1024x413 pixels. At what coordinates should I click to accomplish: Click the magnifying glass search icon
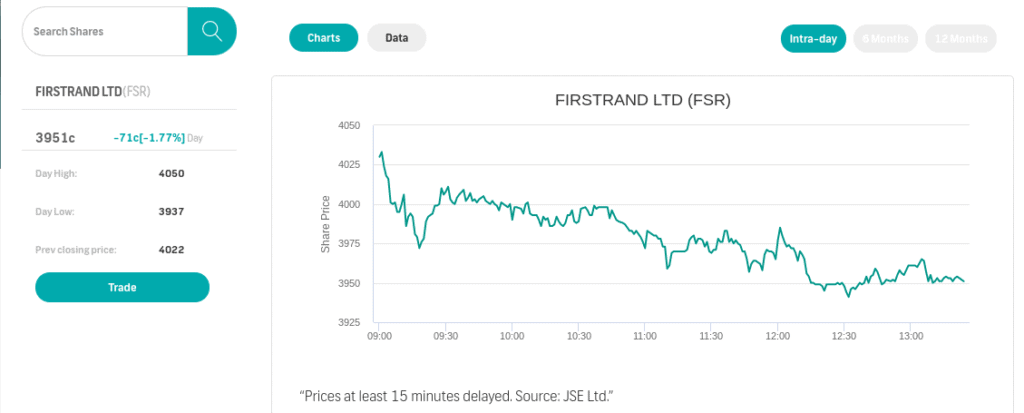click(211, 31)
